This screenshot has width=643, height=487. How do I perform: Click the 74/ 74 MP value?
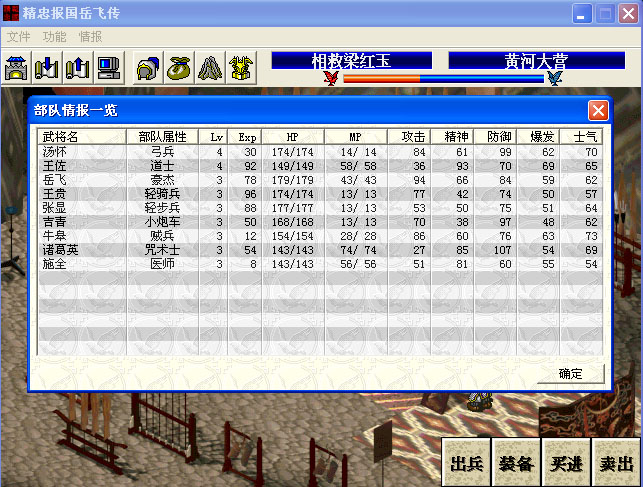tap(358, 250)
